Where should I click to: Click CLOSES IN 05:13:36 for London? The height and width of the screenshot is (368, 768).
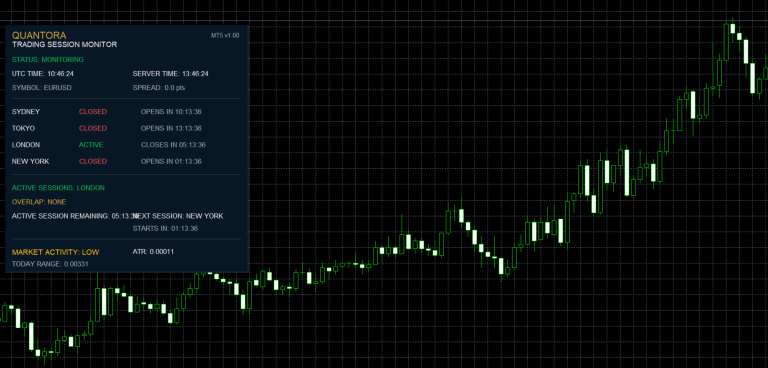[x=173, y=145]
